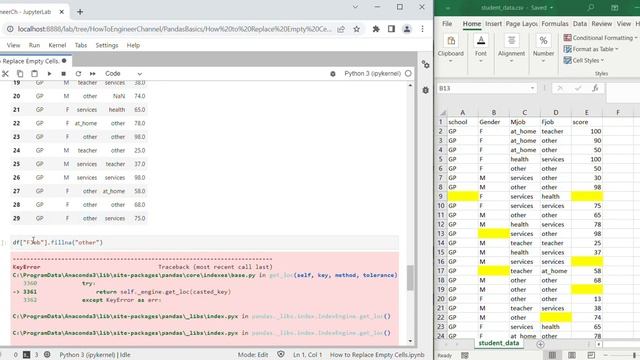Open the cell type Code dropdown
640x360 pixels.
pyautogui.click(x=123, y=74)
